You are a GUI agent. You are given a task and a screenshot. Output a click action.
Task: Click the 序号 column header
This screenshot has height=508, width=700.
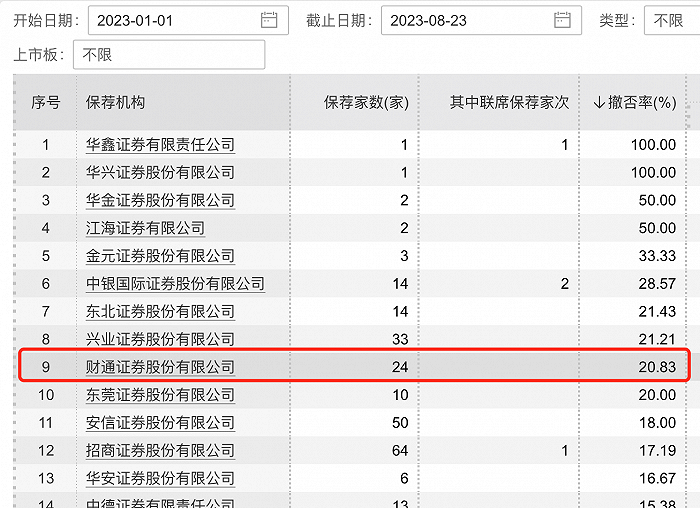46,103
